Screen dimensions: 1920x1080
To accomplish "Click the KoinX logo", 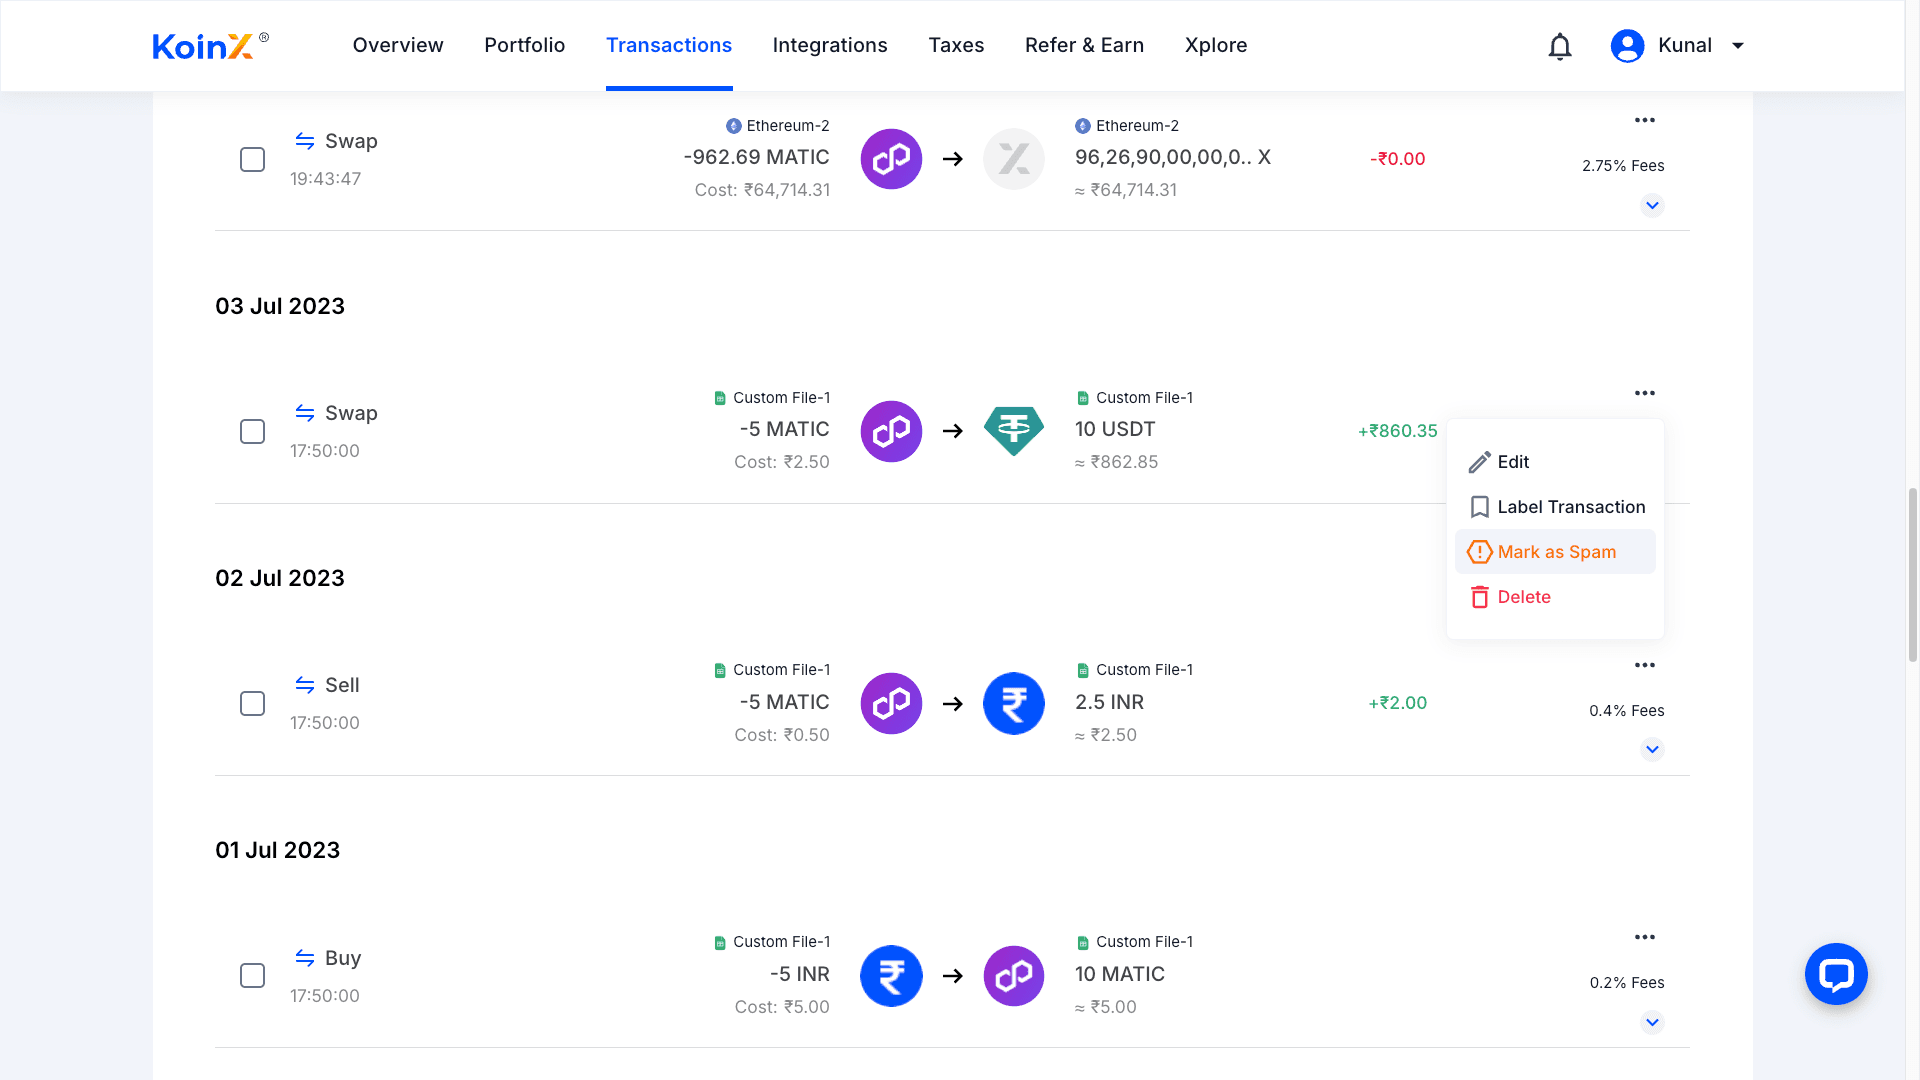I will click(203, 46).
